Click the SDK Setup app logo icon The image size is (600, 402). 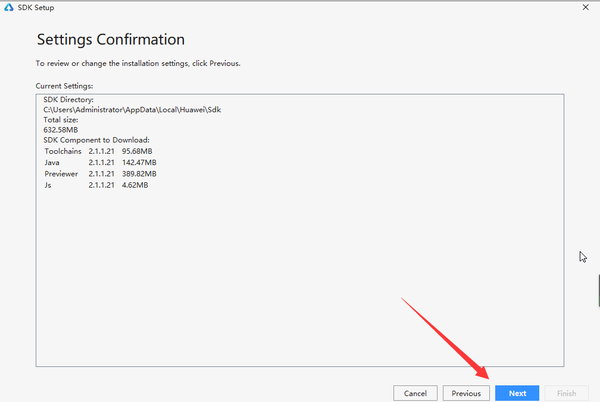tap(9, 7)
